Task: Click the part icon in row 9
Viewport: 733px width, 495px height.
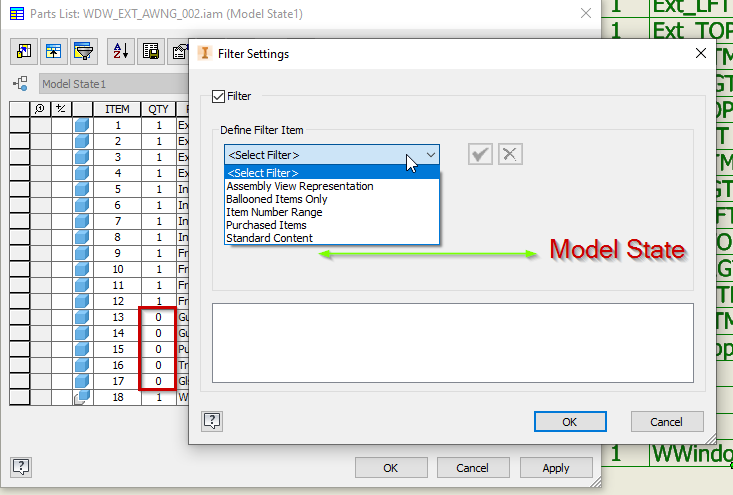Action: point(82,253)
